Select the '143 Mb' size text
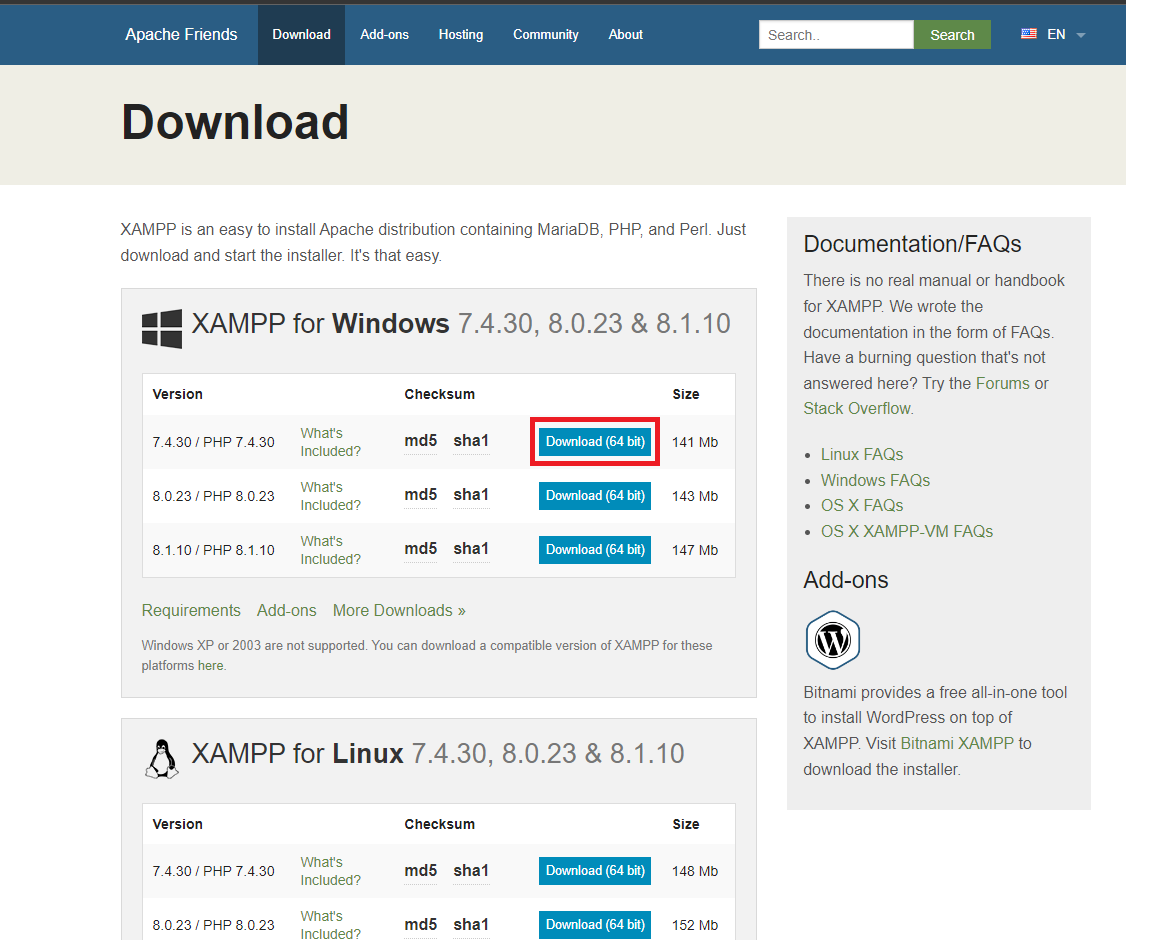This screenshot has width=1152, height=940. (x=695, y=496)
